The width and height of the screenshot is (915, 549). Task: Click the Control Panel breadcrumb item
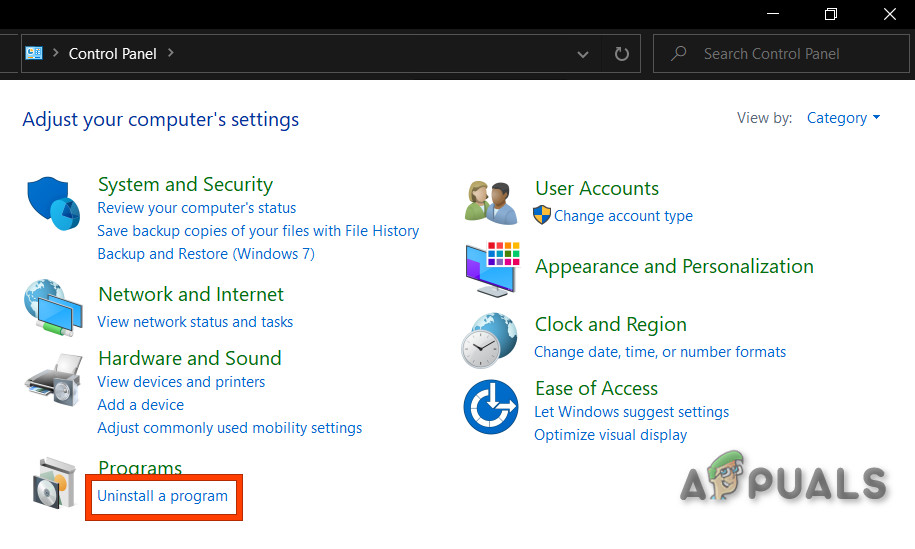(112, 54)
